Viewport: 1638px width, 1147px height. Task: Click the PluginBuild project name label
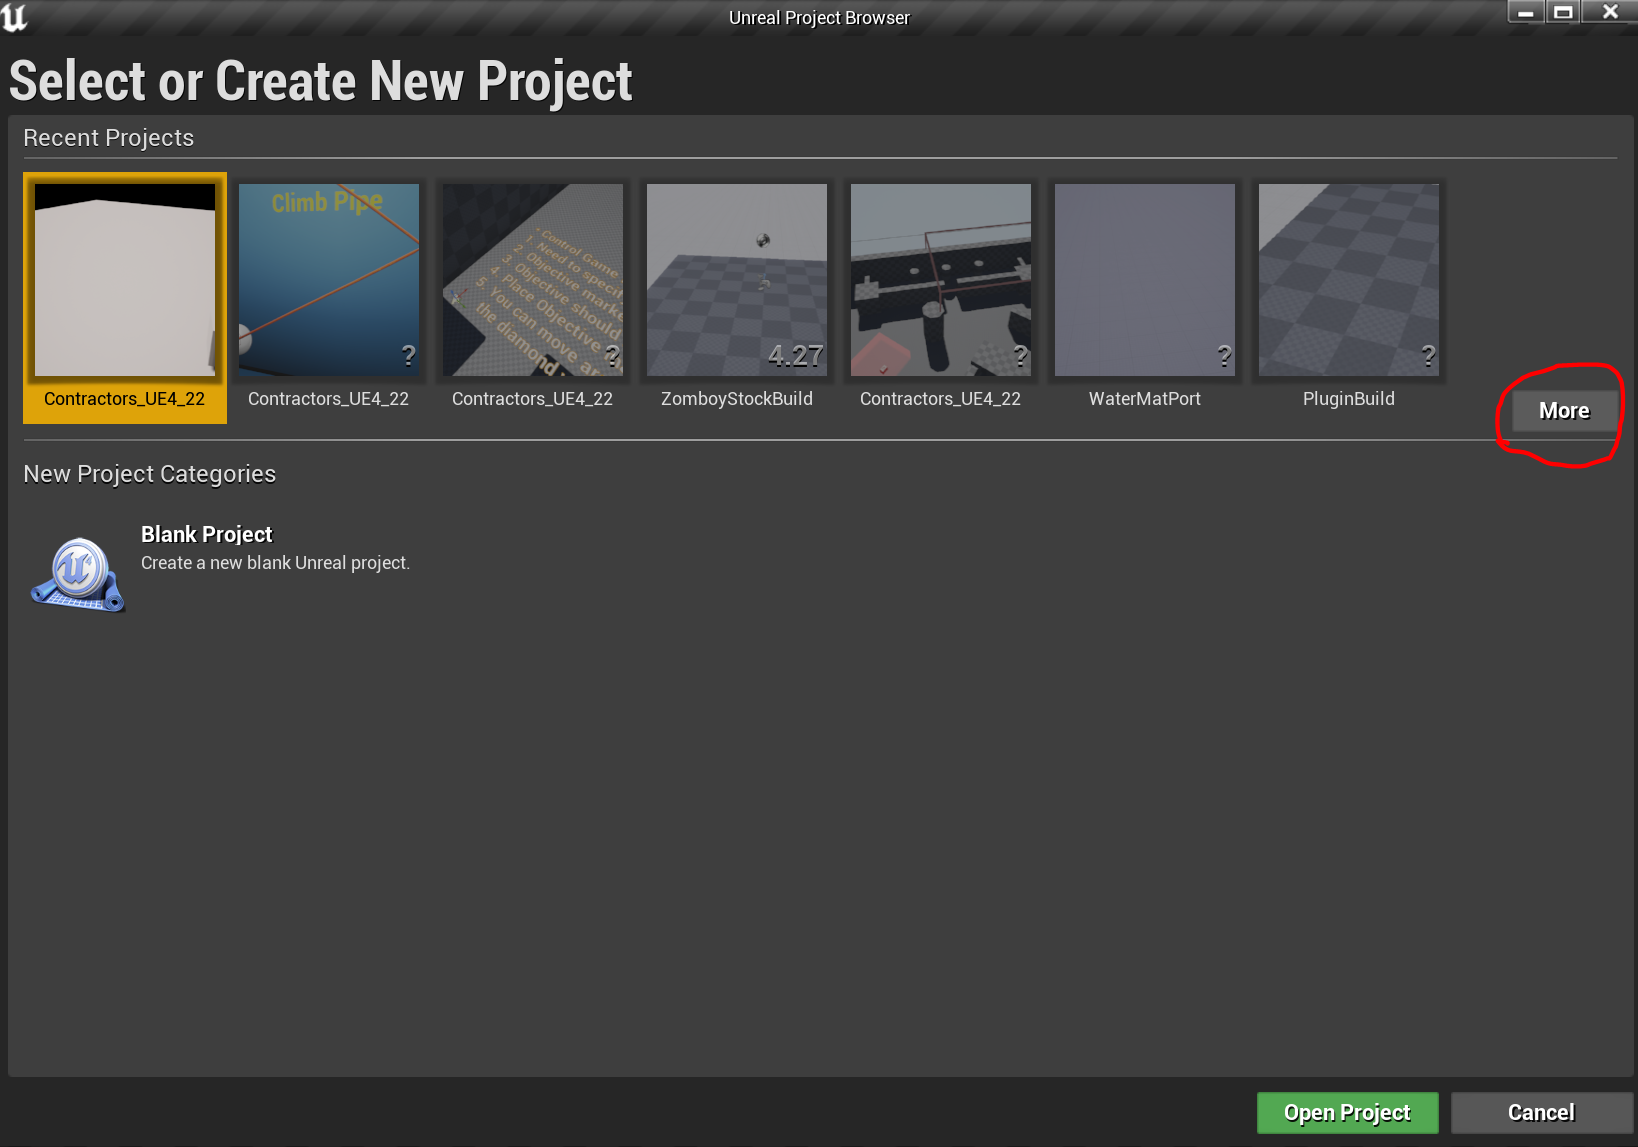coord(1349,399)
